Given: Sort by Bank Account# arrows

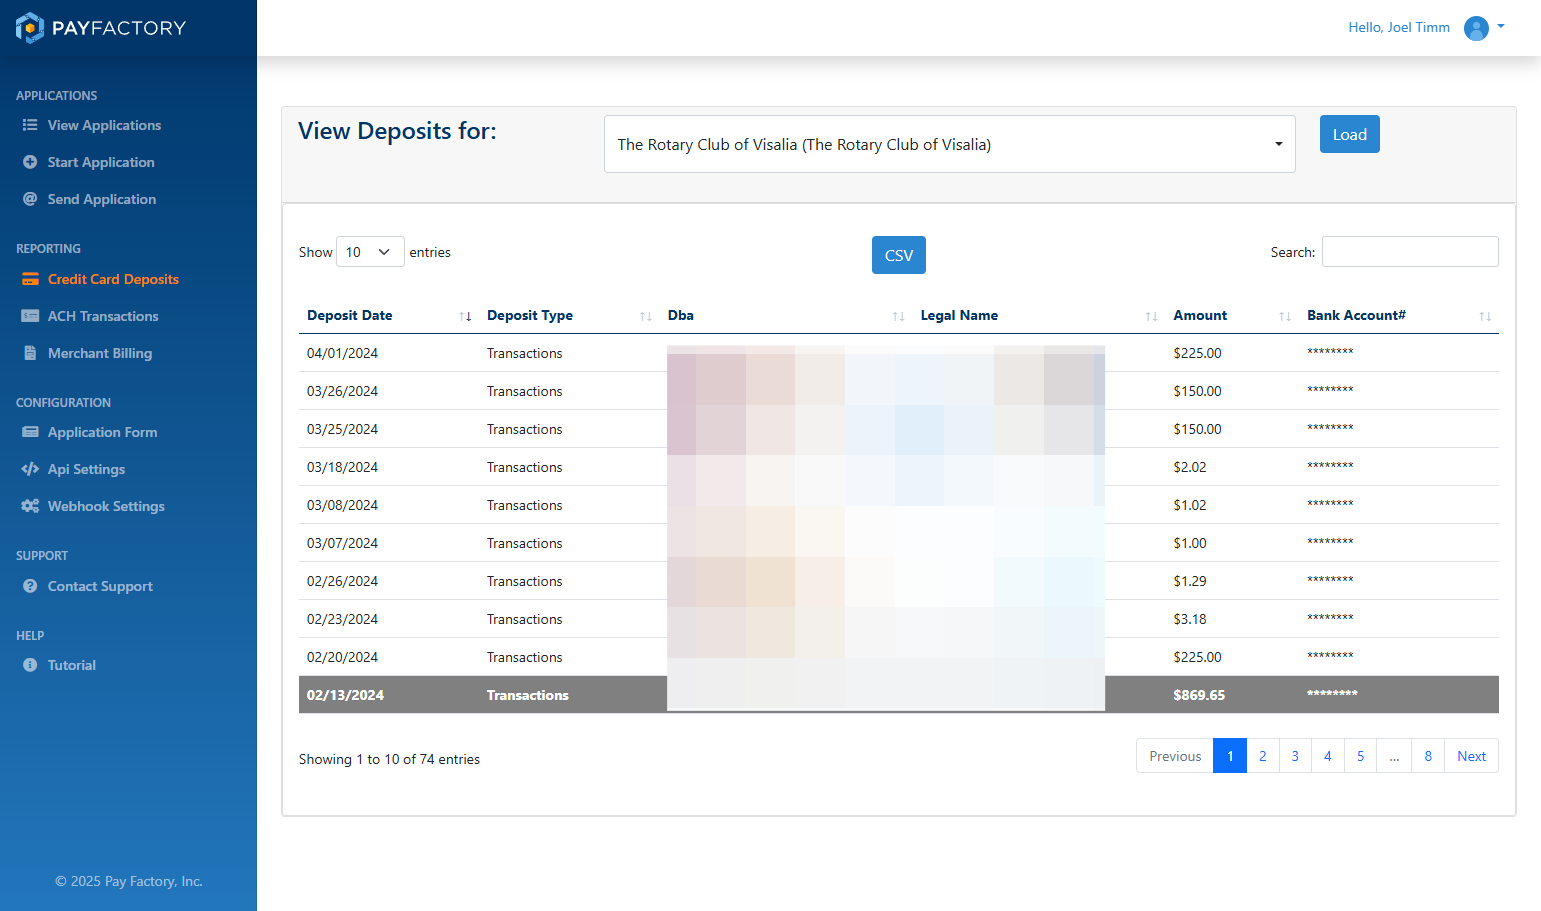Looking at the screenshot, I should coord(1485,316).
